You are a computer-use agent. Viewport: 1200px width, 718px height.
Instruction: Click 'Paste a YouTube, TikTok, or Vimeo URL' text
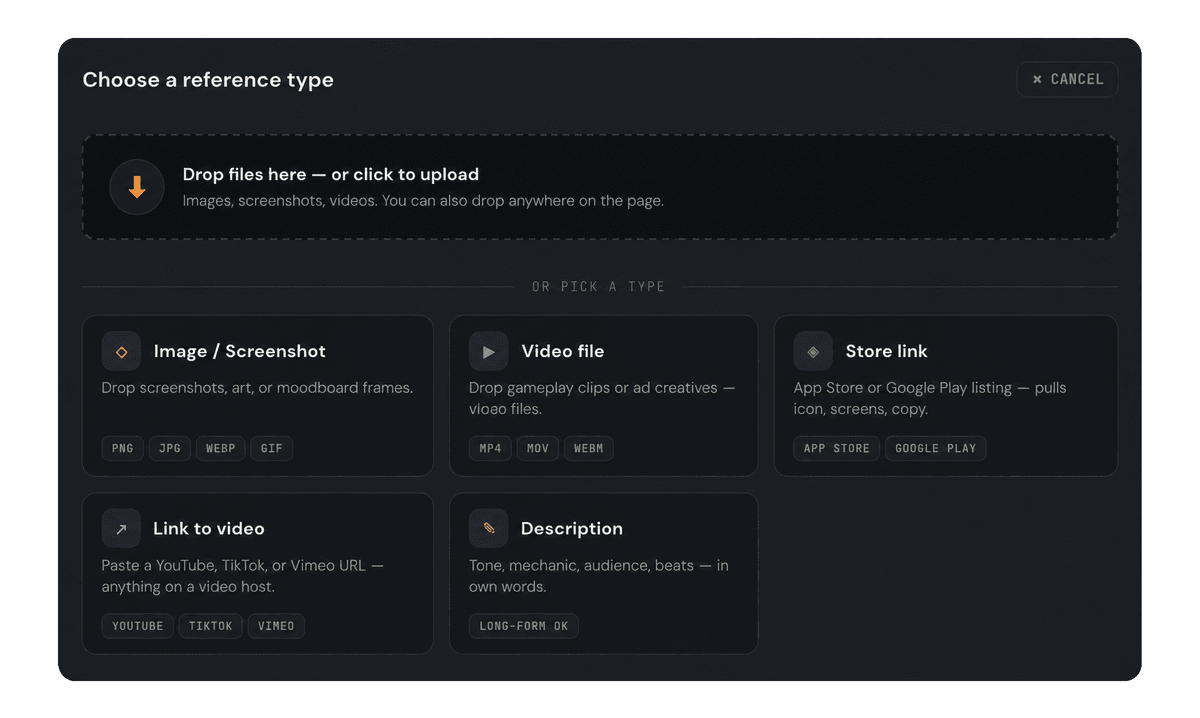point(243,575)
